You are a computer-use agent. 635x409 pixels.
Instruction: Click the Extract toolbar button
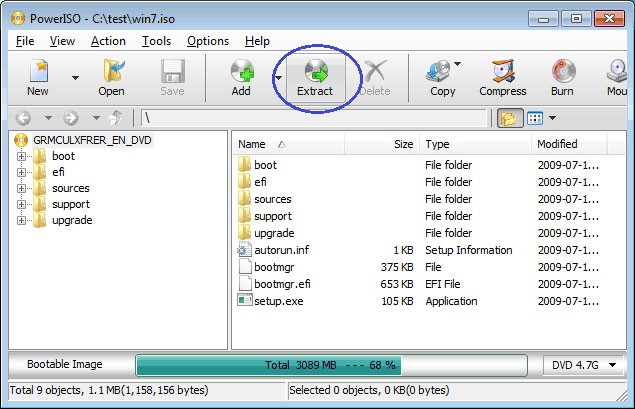click(x=315, y=78)
